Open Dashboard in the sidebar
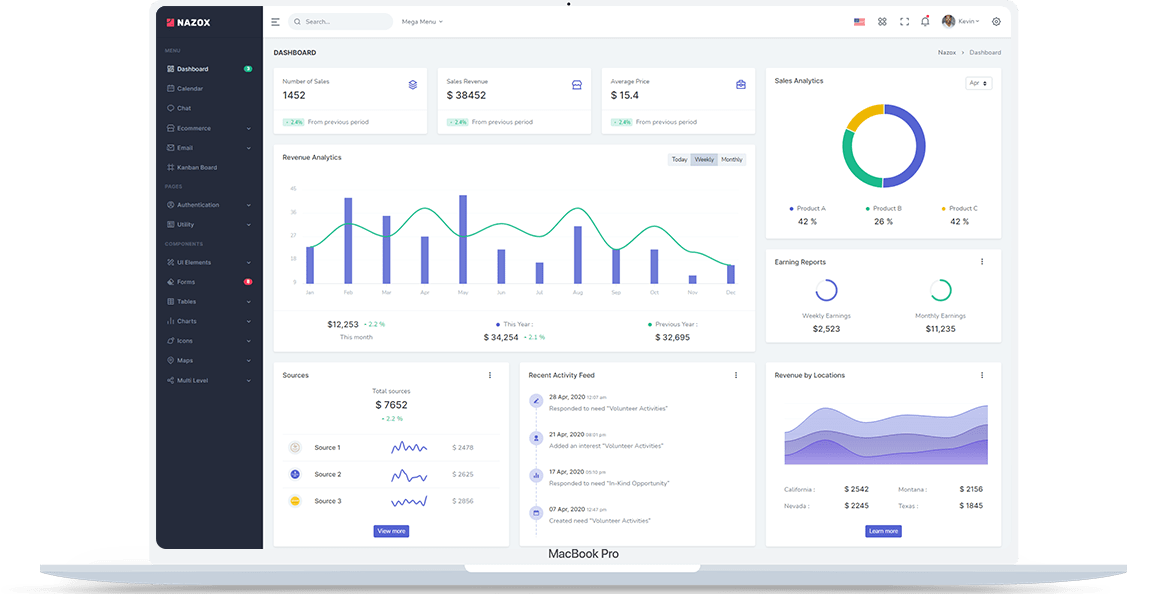Image resolution: width=1175 pixels, height=594 pixels. 209,69
